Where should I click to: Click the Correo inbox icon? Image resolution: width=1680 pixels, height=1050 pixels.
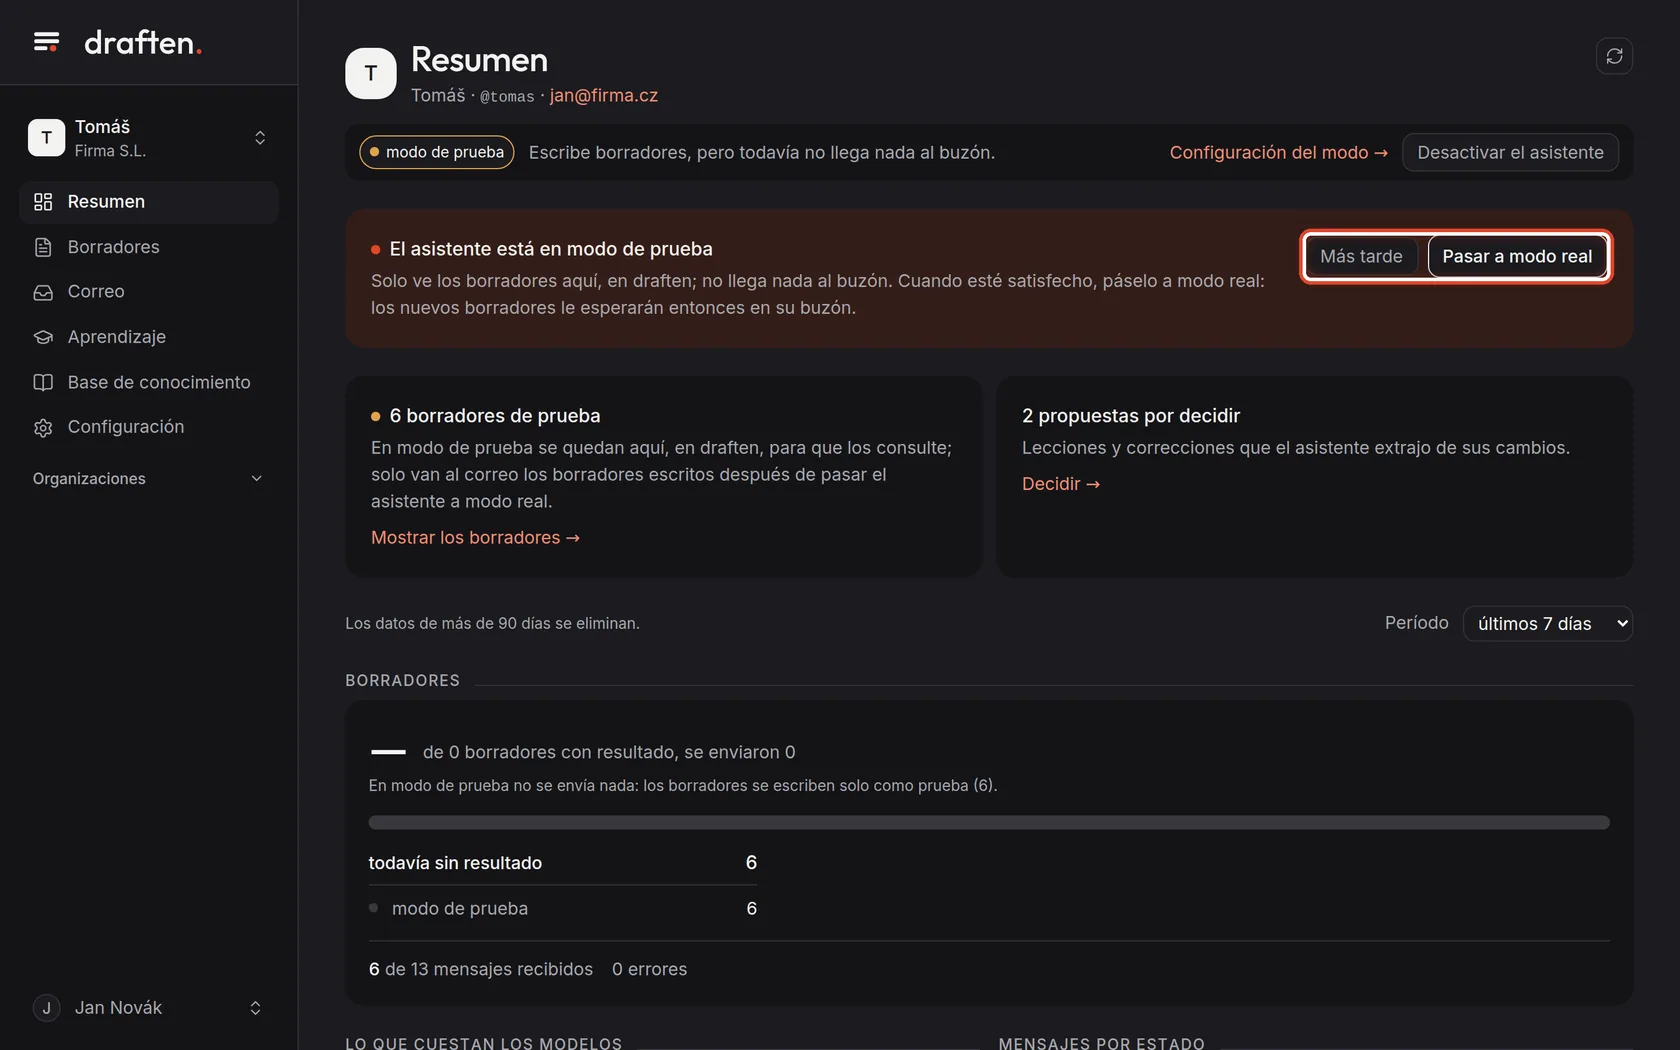[43, 292]
